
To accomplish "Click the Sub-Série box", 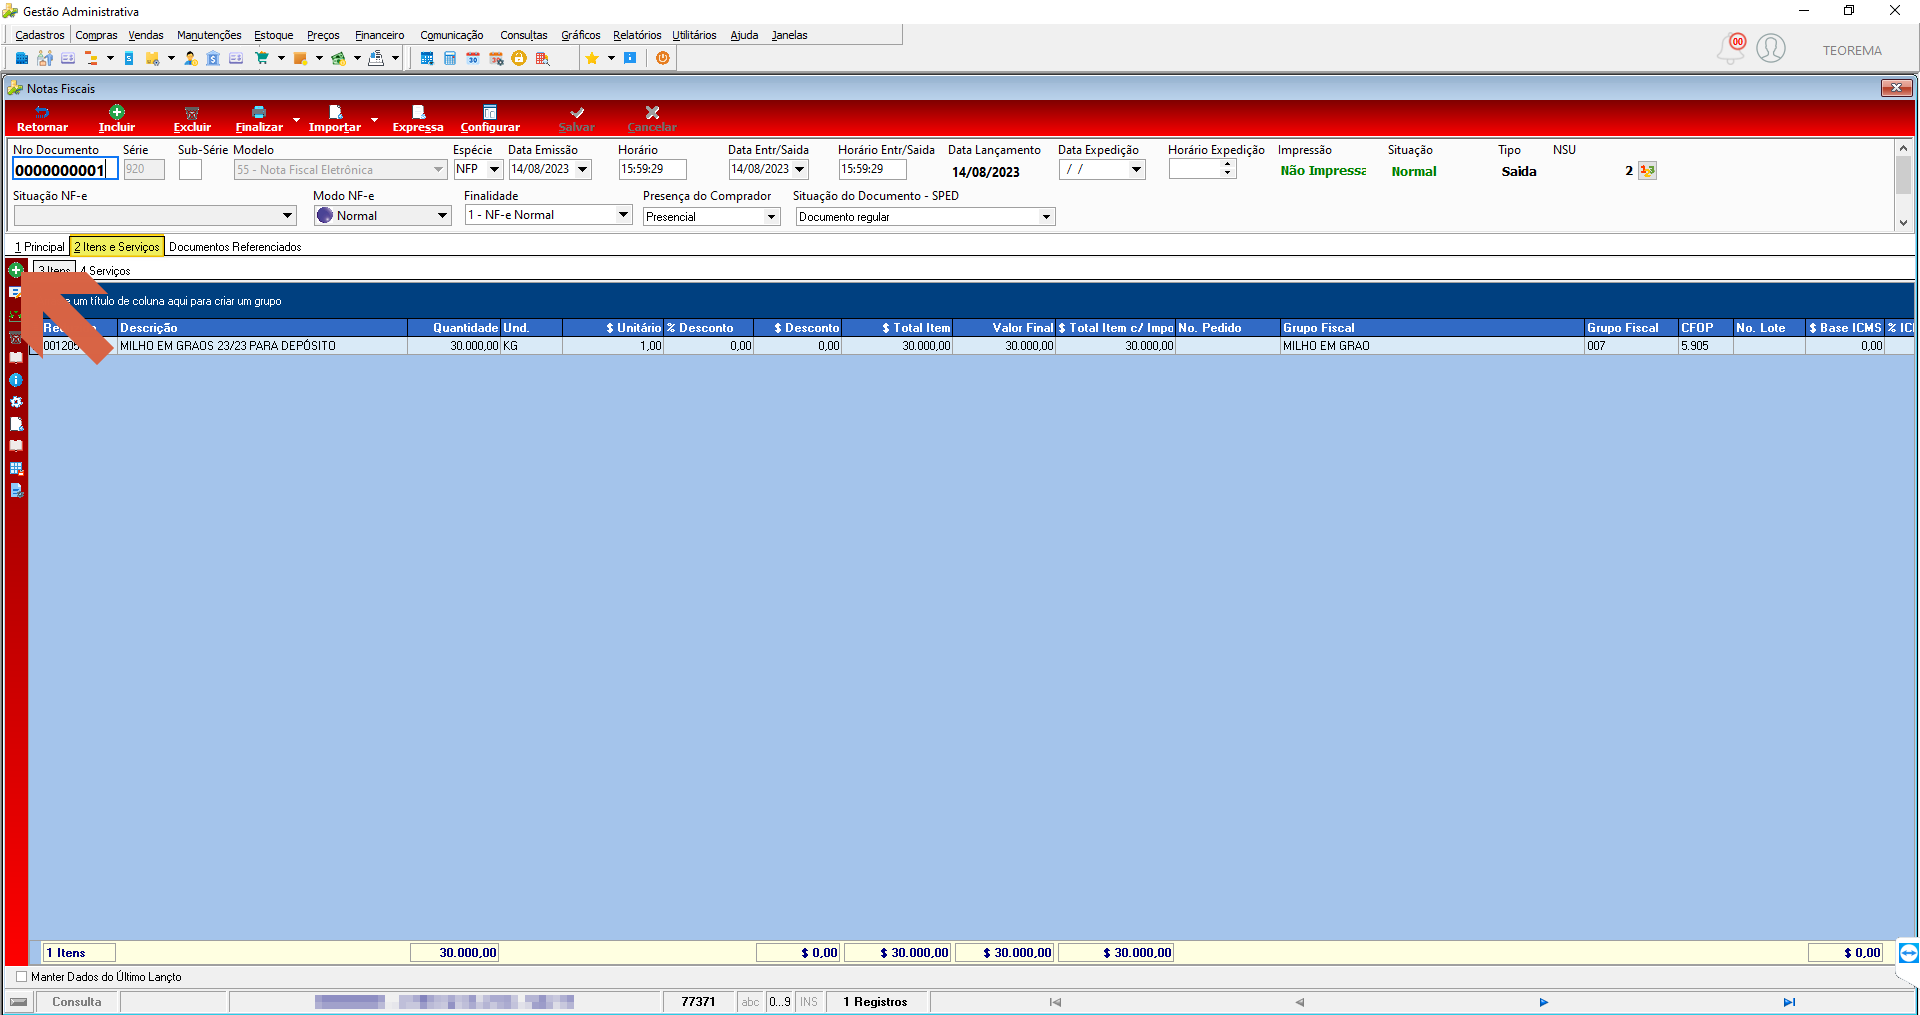I will pos(190,170).
